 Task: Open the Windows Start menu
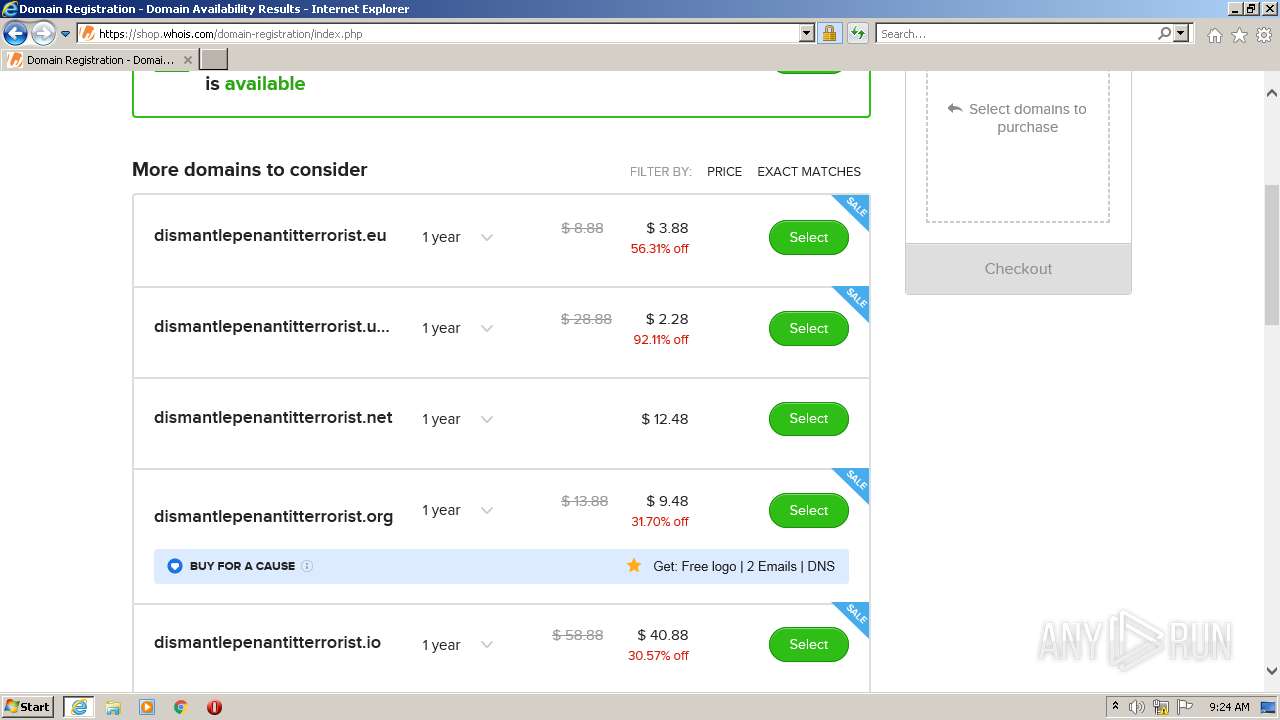pos(28,707)
